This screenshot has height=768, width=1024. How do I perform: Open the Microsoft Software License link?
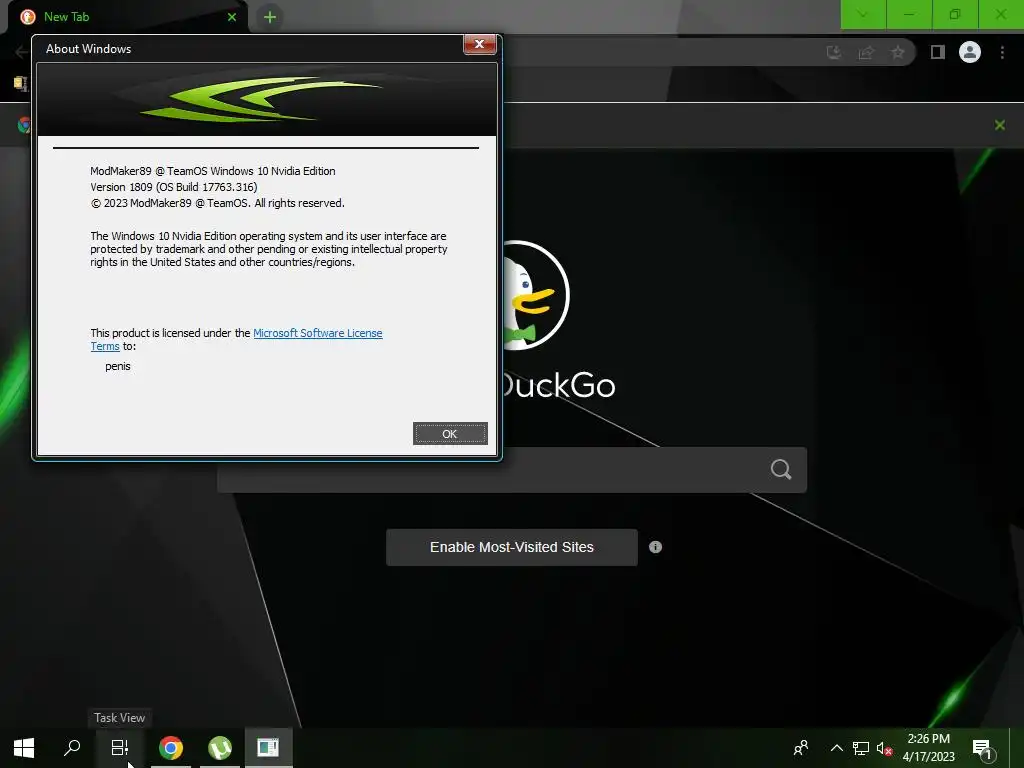(317, 333)
